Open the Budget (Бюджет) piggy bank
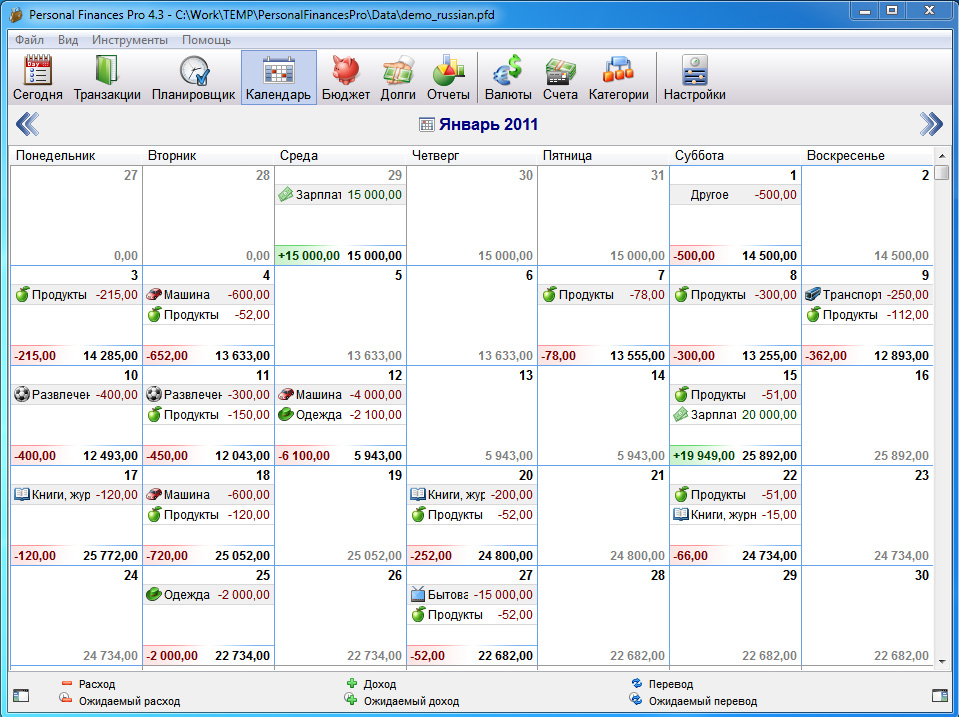 pos(346,78)
